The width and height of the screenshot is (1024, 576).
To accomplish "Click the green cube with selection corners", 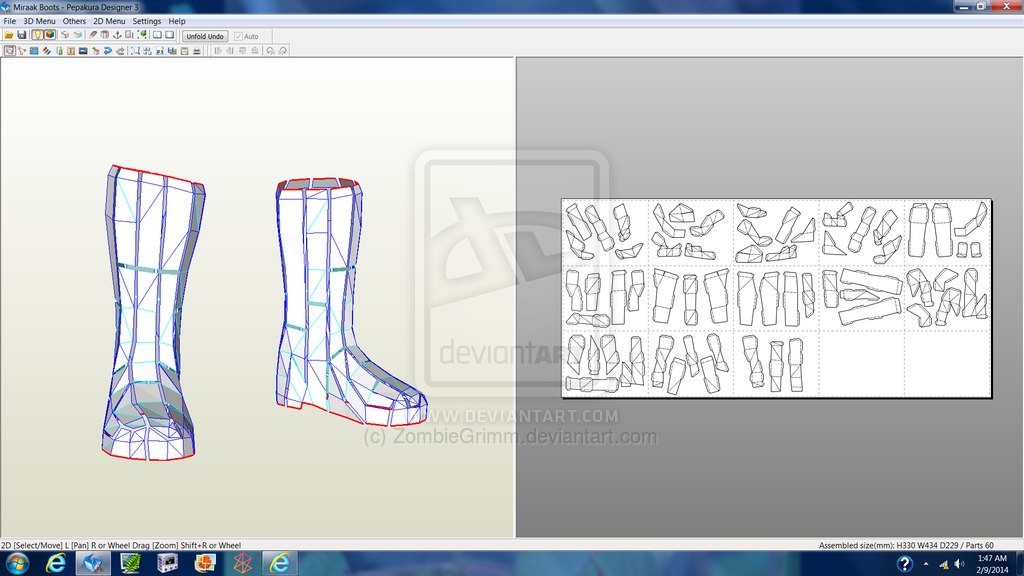I will coord(142,35).
